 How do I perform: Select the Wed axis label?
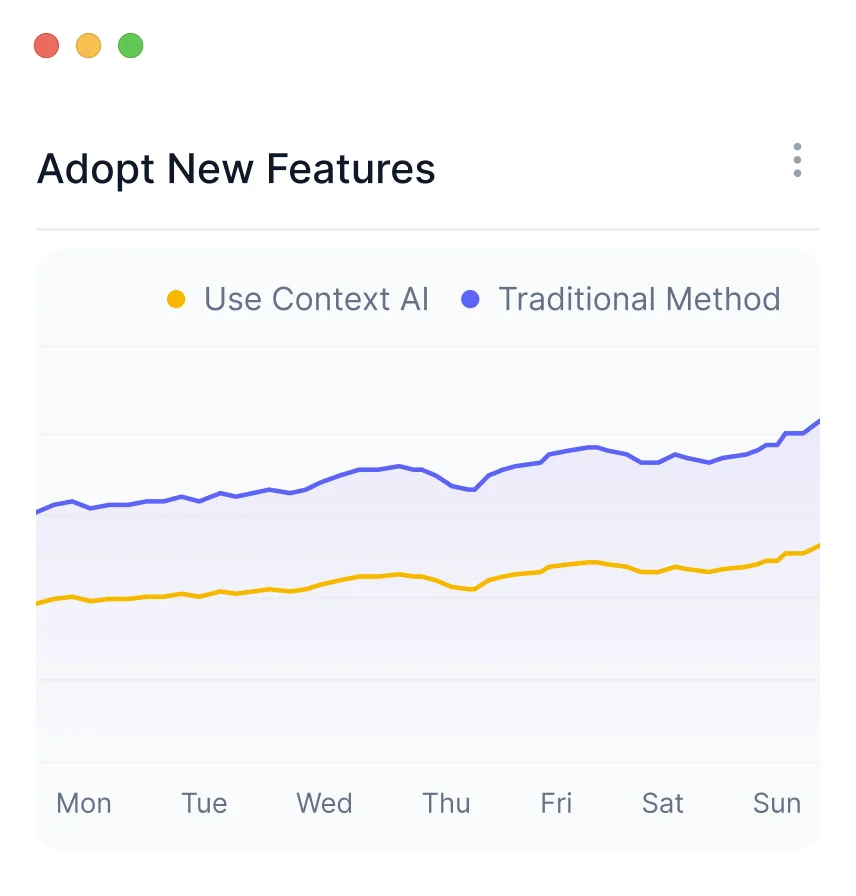[324, 803]
